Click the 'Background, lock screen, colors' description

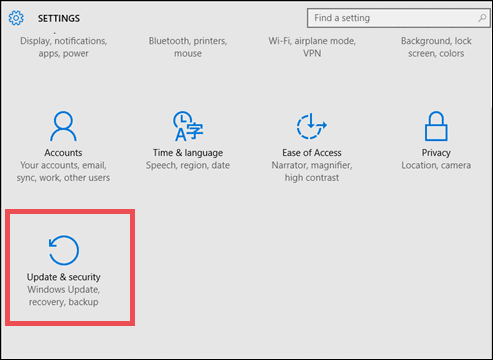[x=436, y=47]
